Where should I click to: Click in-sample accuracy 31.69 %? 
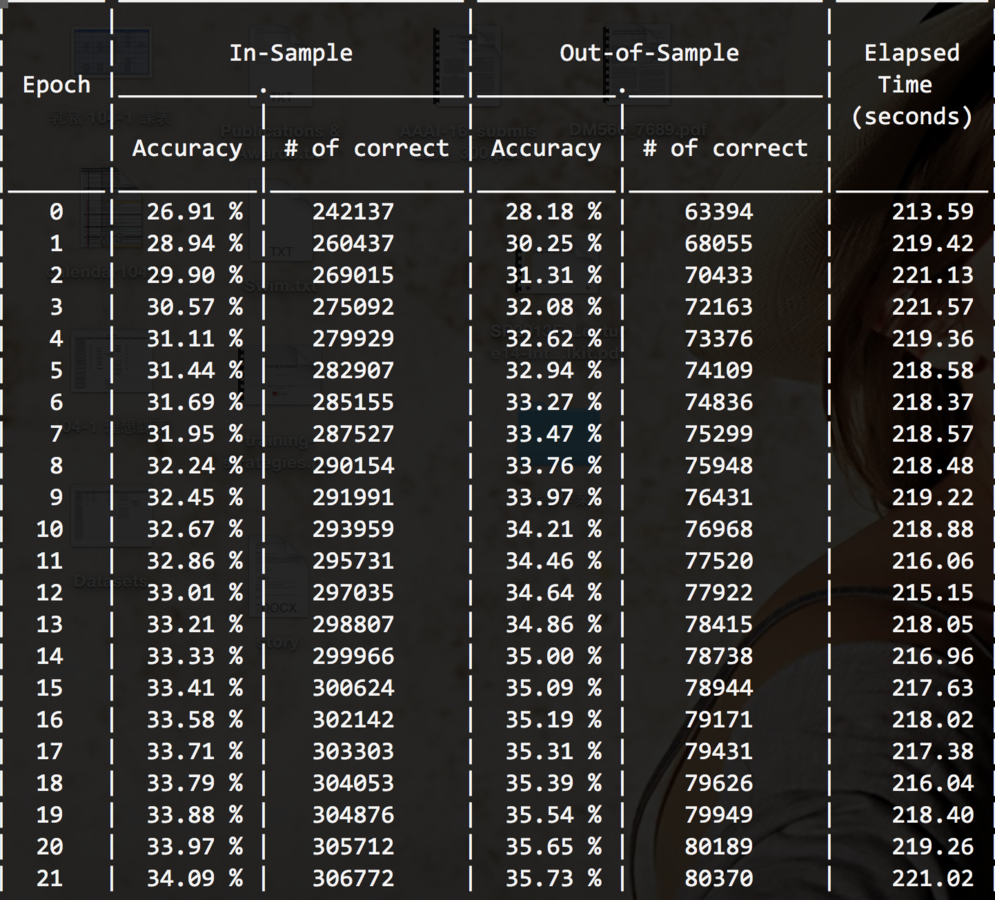coord(195,402)
